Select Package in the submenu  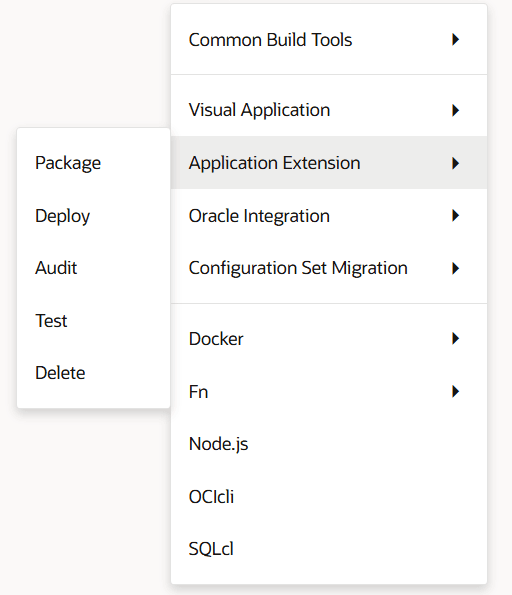[93, 163]
